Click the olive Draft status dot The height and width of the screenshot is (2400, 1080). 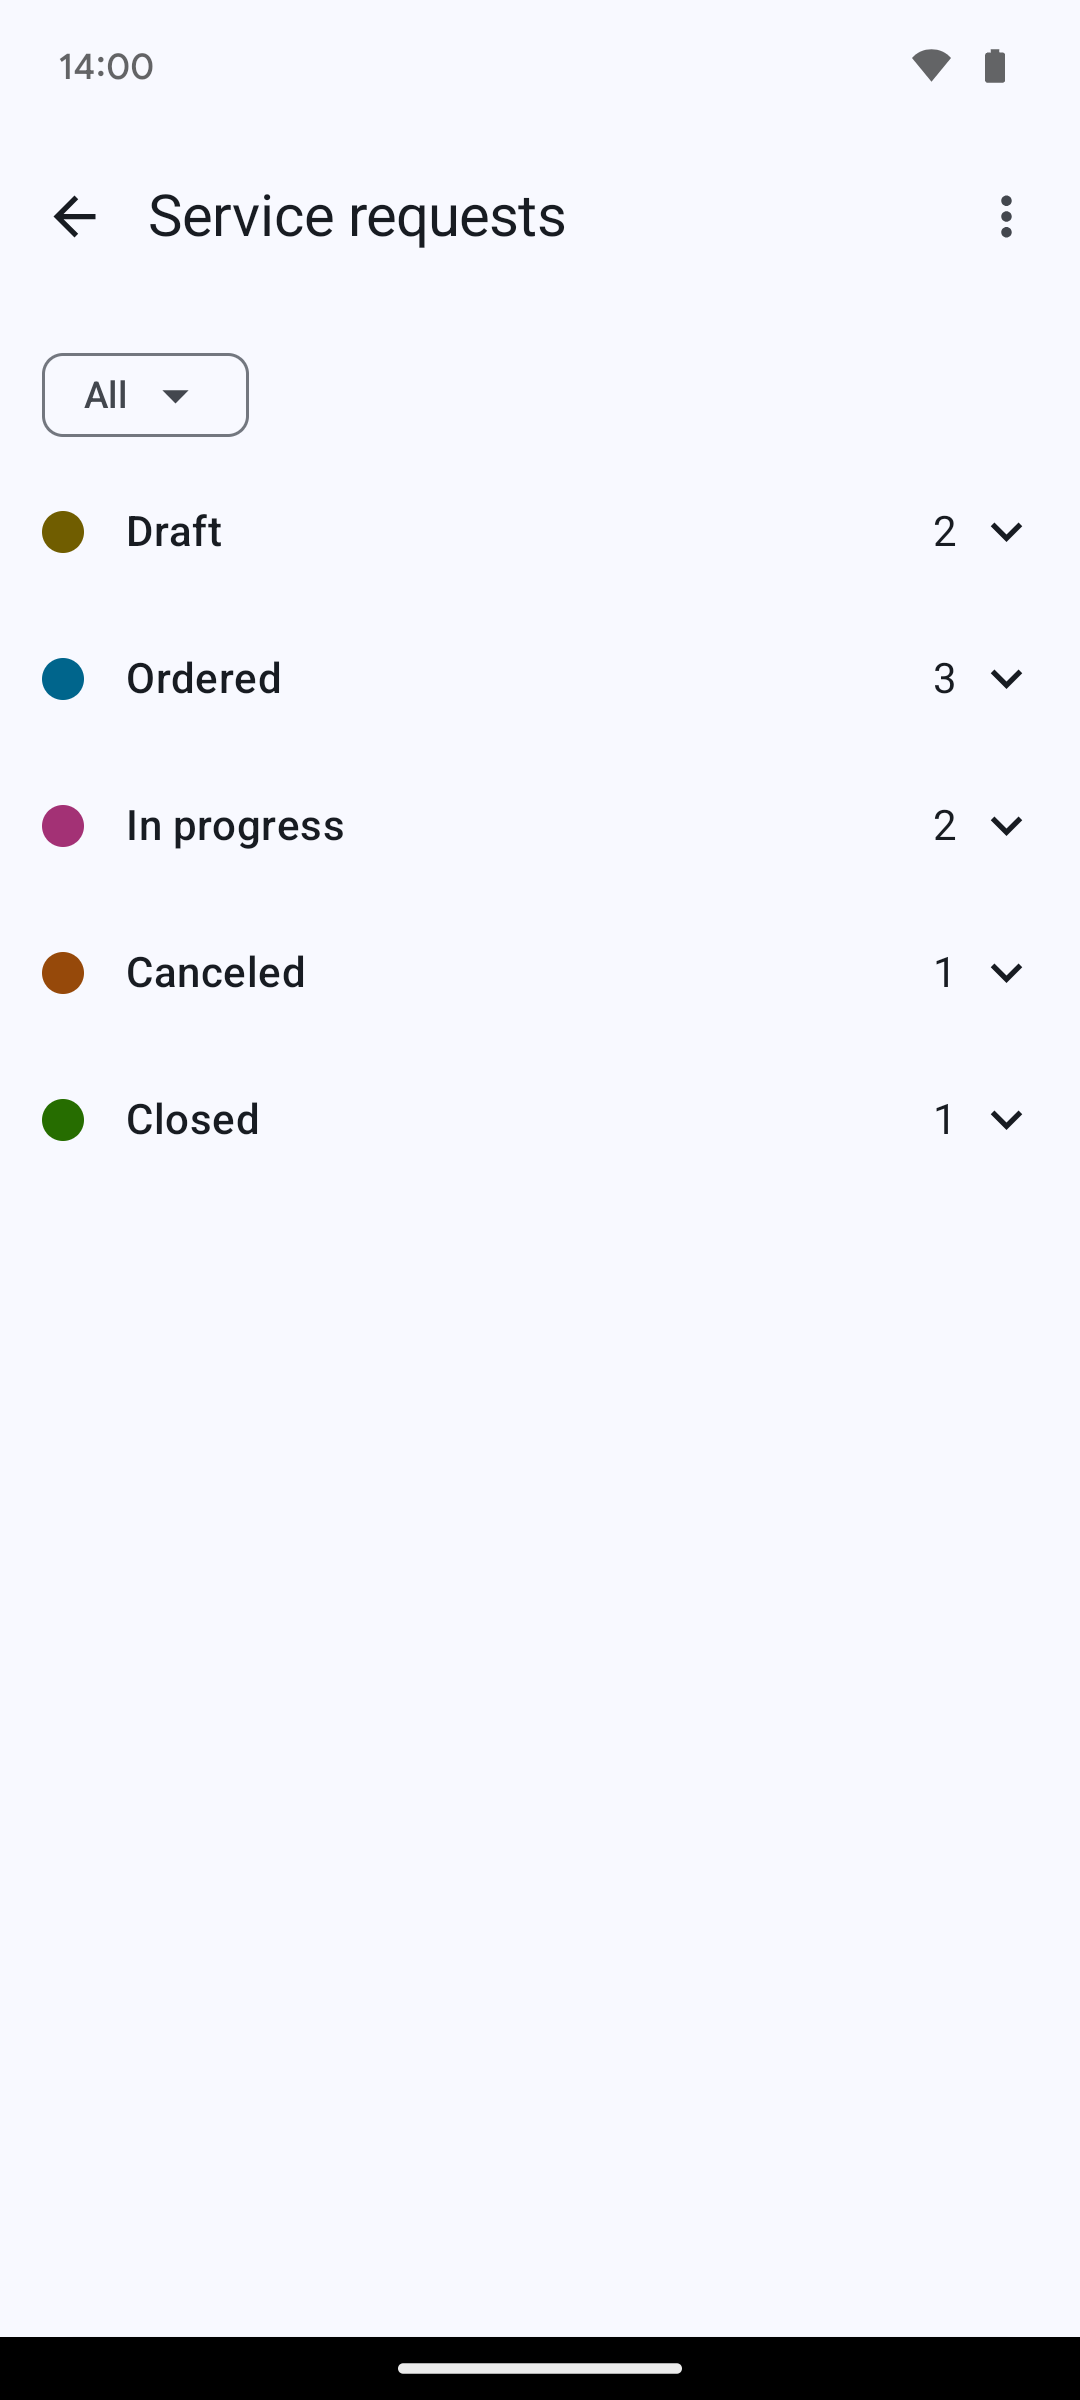[63, 532]
